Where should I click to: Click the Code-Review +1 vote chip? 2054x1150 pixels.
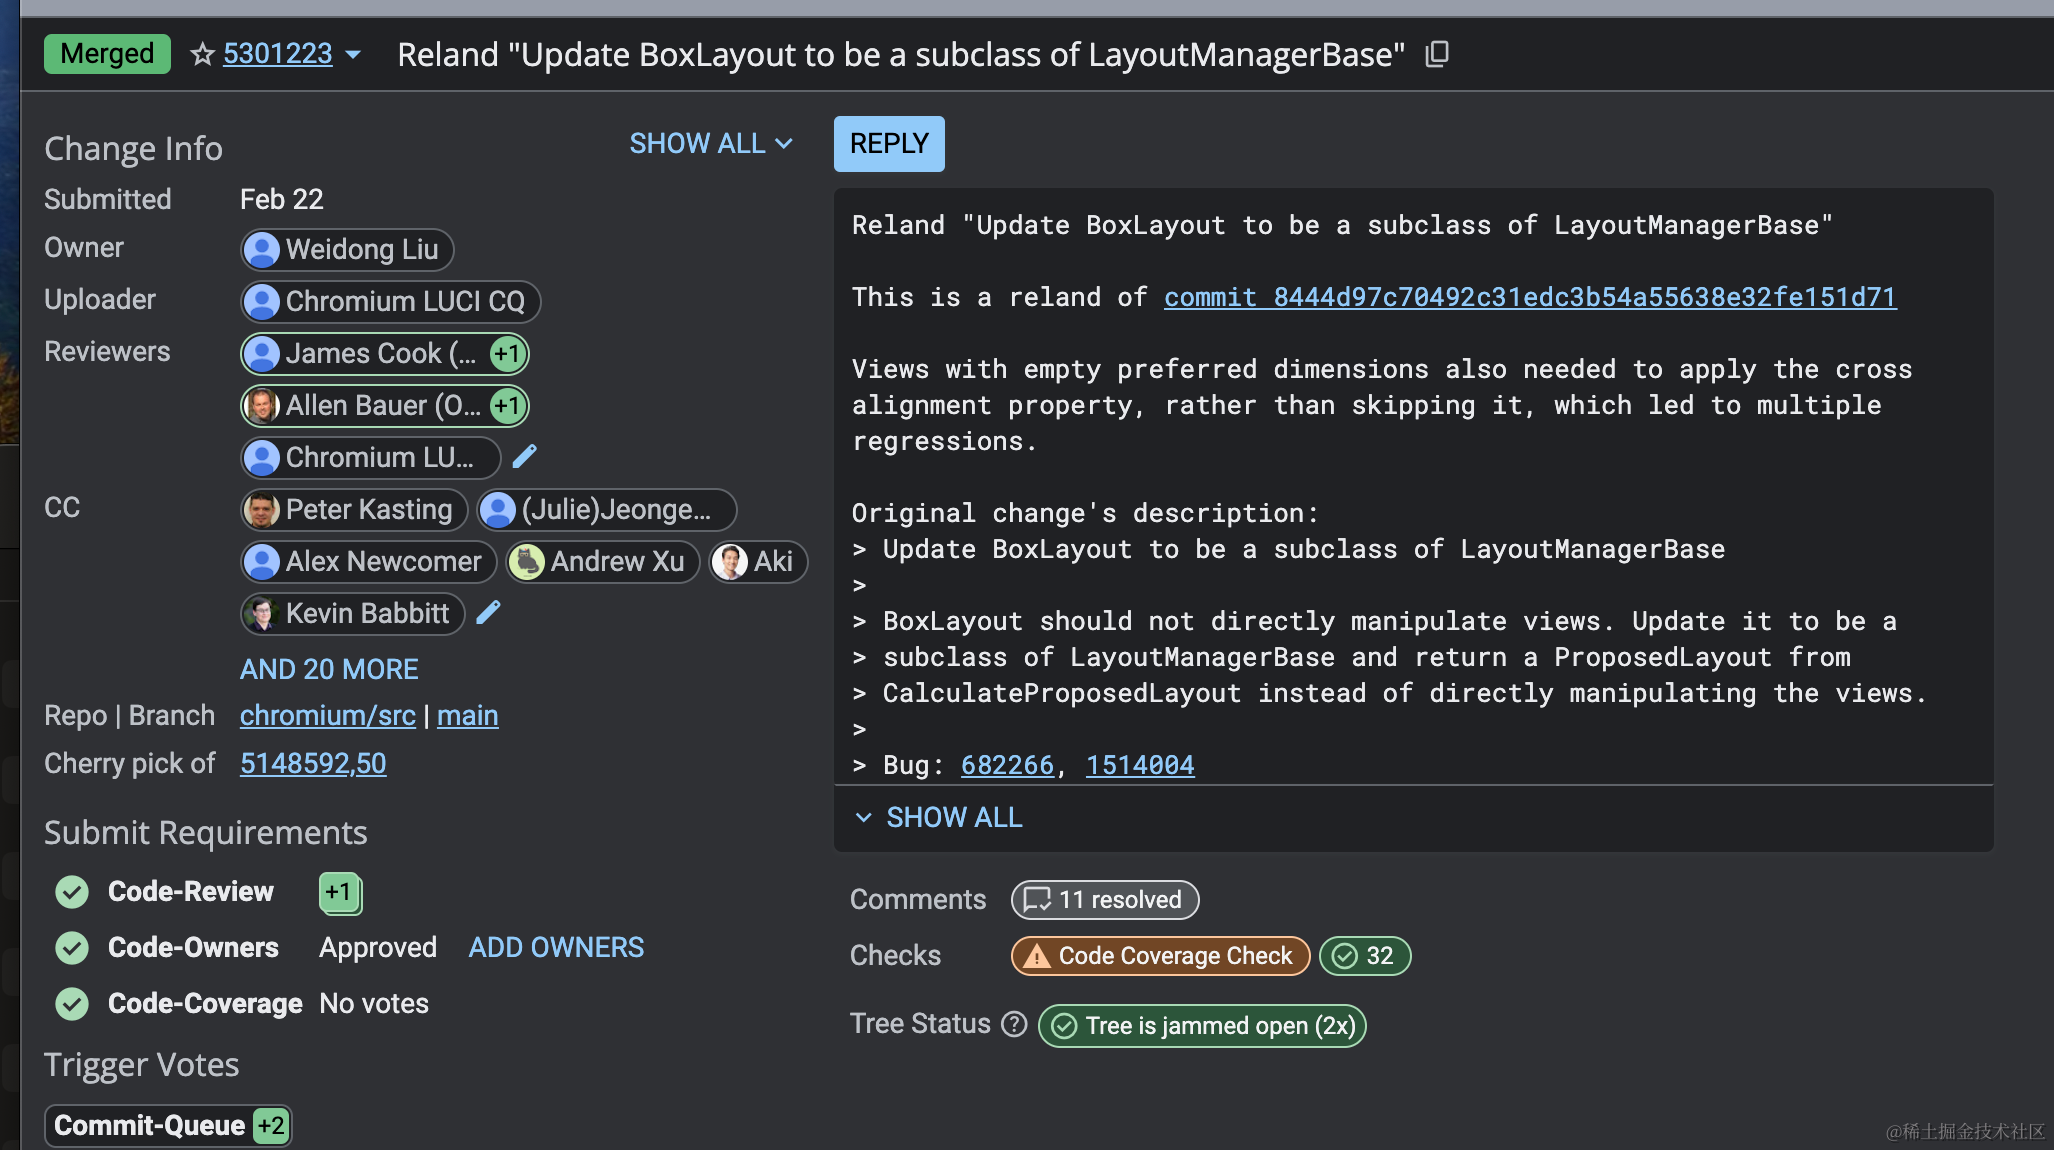coord(340,893)
